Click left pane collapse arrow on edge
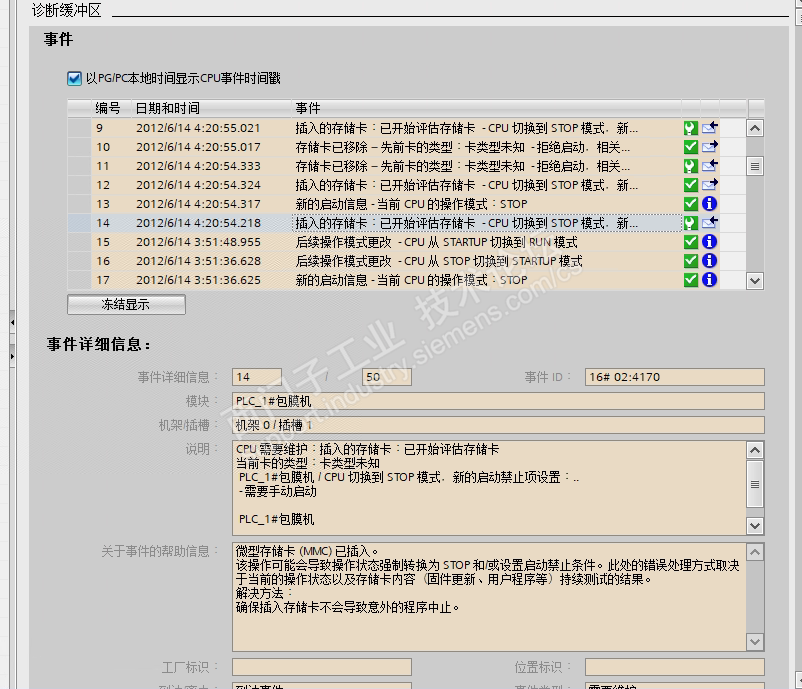The width and height of the screenshot is (802, 689). pos(12,322)
